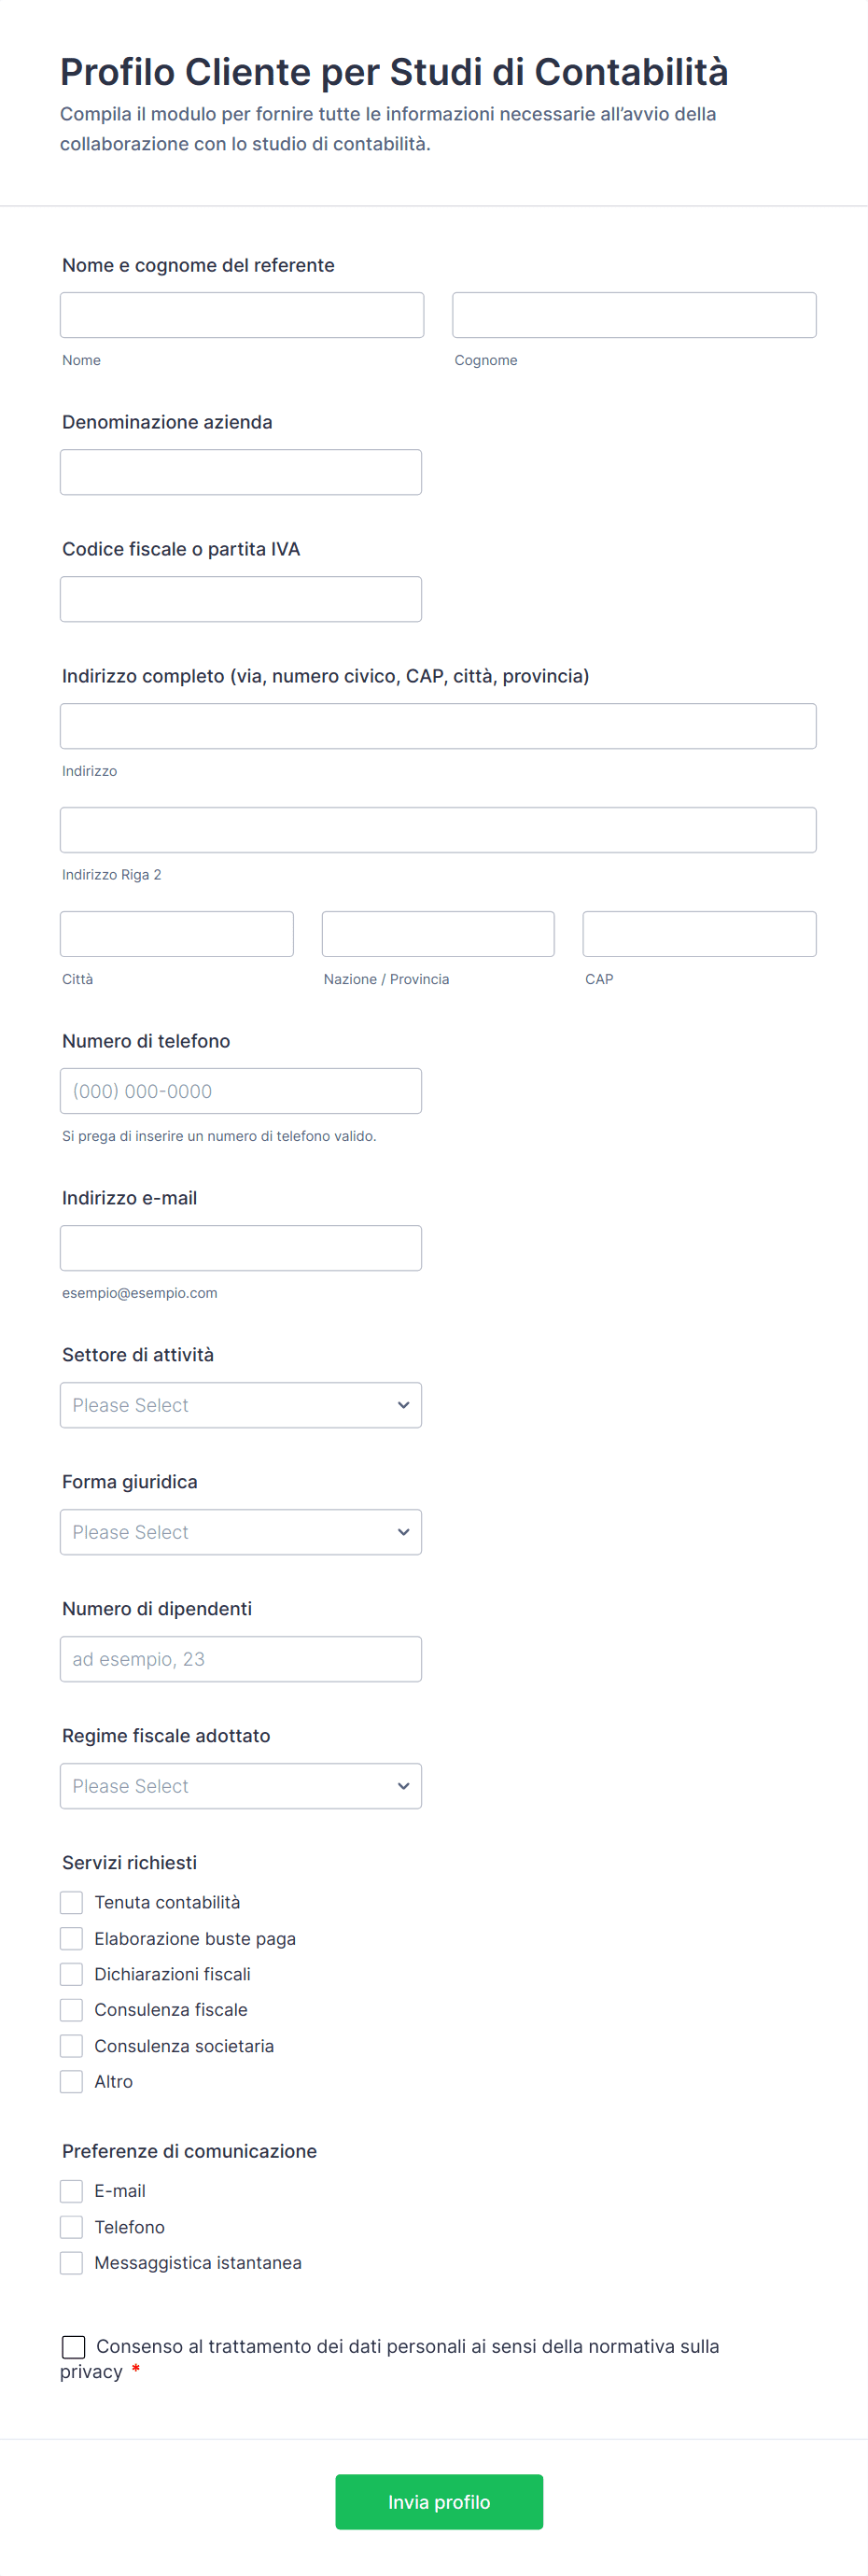Select Telefono communication preference
This screenshot has height=2576, width=868.
(72, 2227)
